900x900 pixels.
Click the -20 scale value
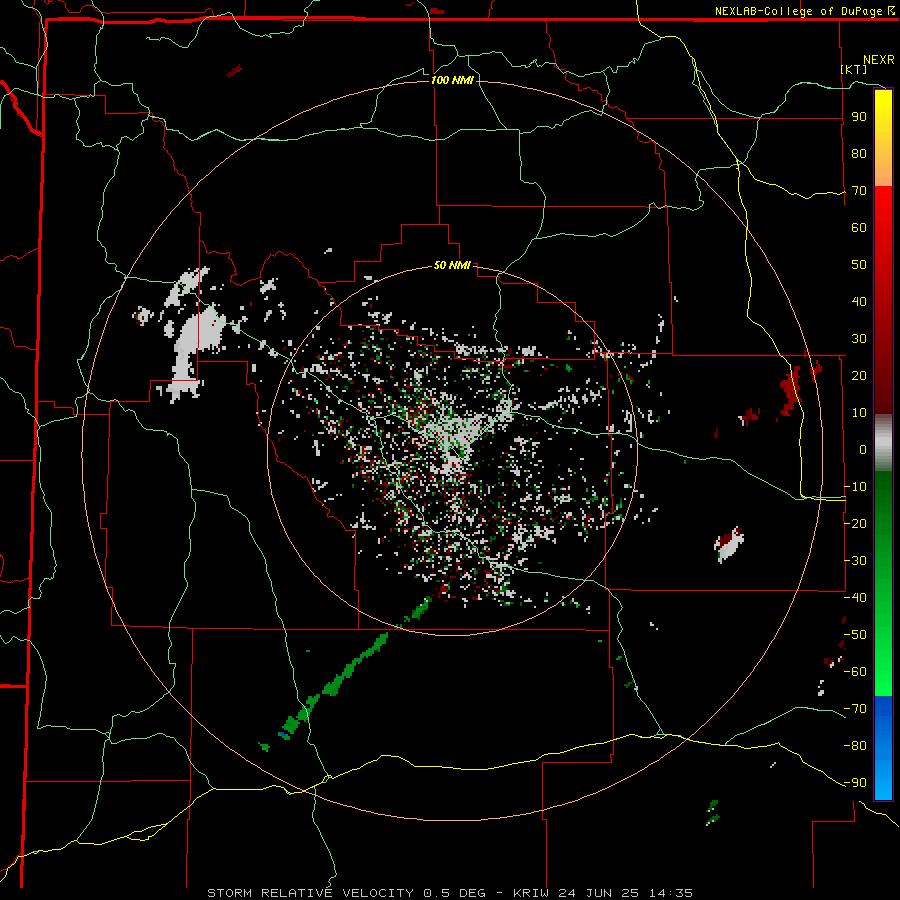coord(855,523)
